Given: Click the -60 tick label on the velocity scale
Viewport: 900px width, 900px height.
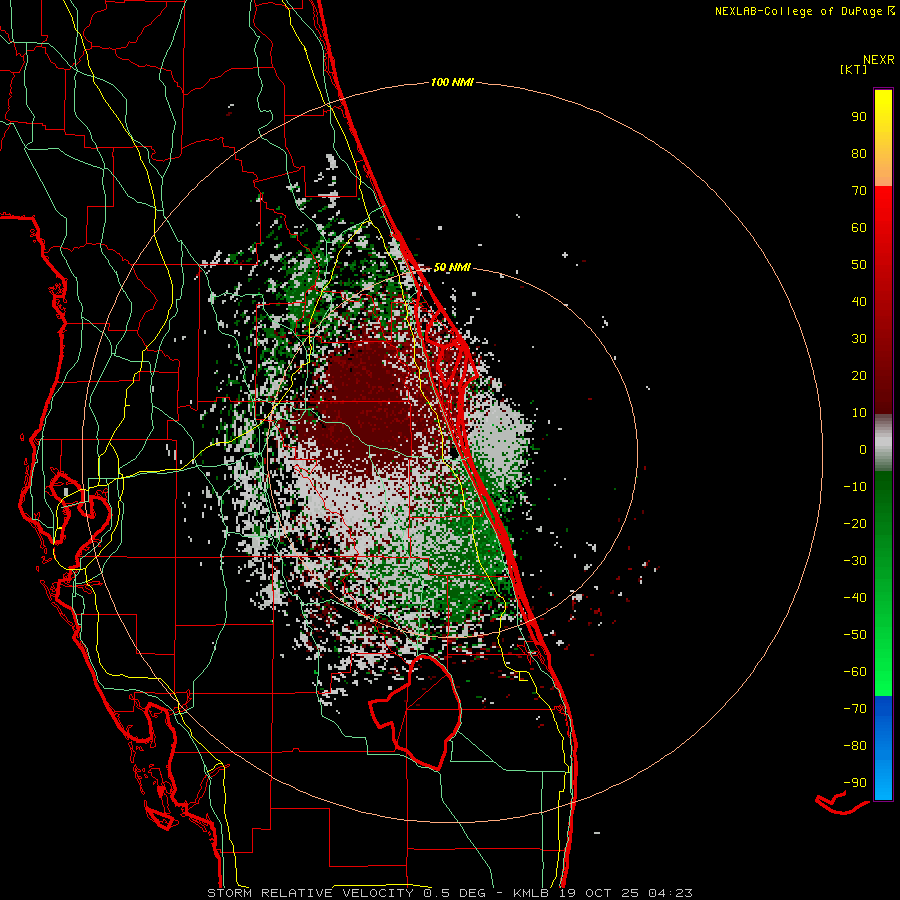Looking at the screenshot, I should (855, 672).
